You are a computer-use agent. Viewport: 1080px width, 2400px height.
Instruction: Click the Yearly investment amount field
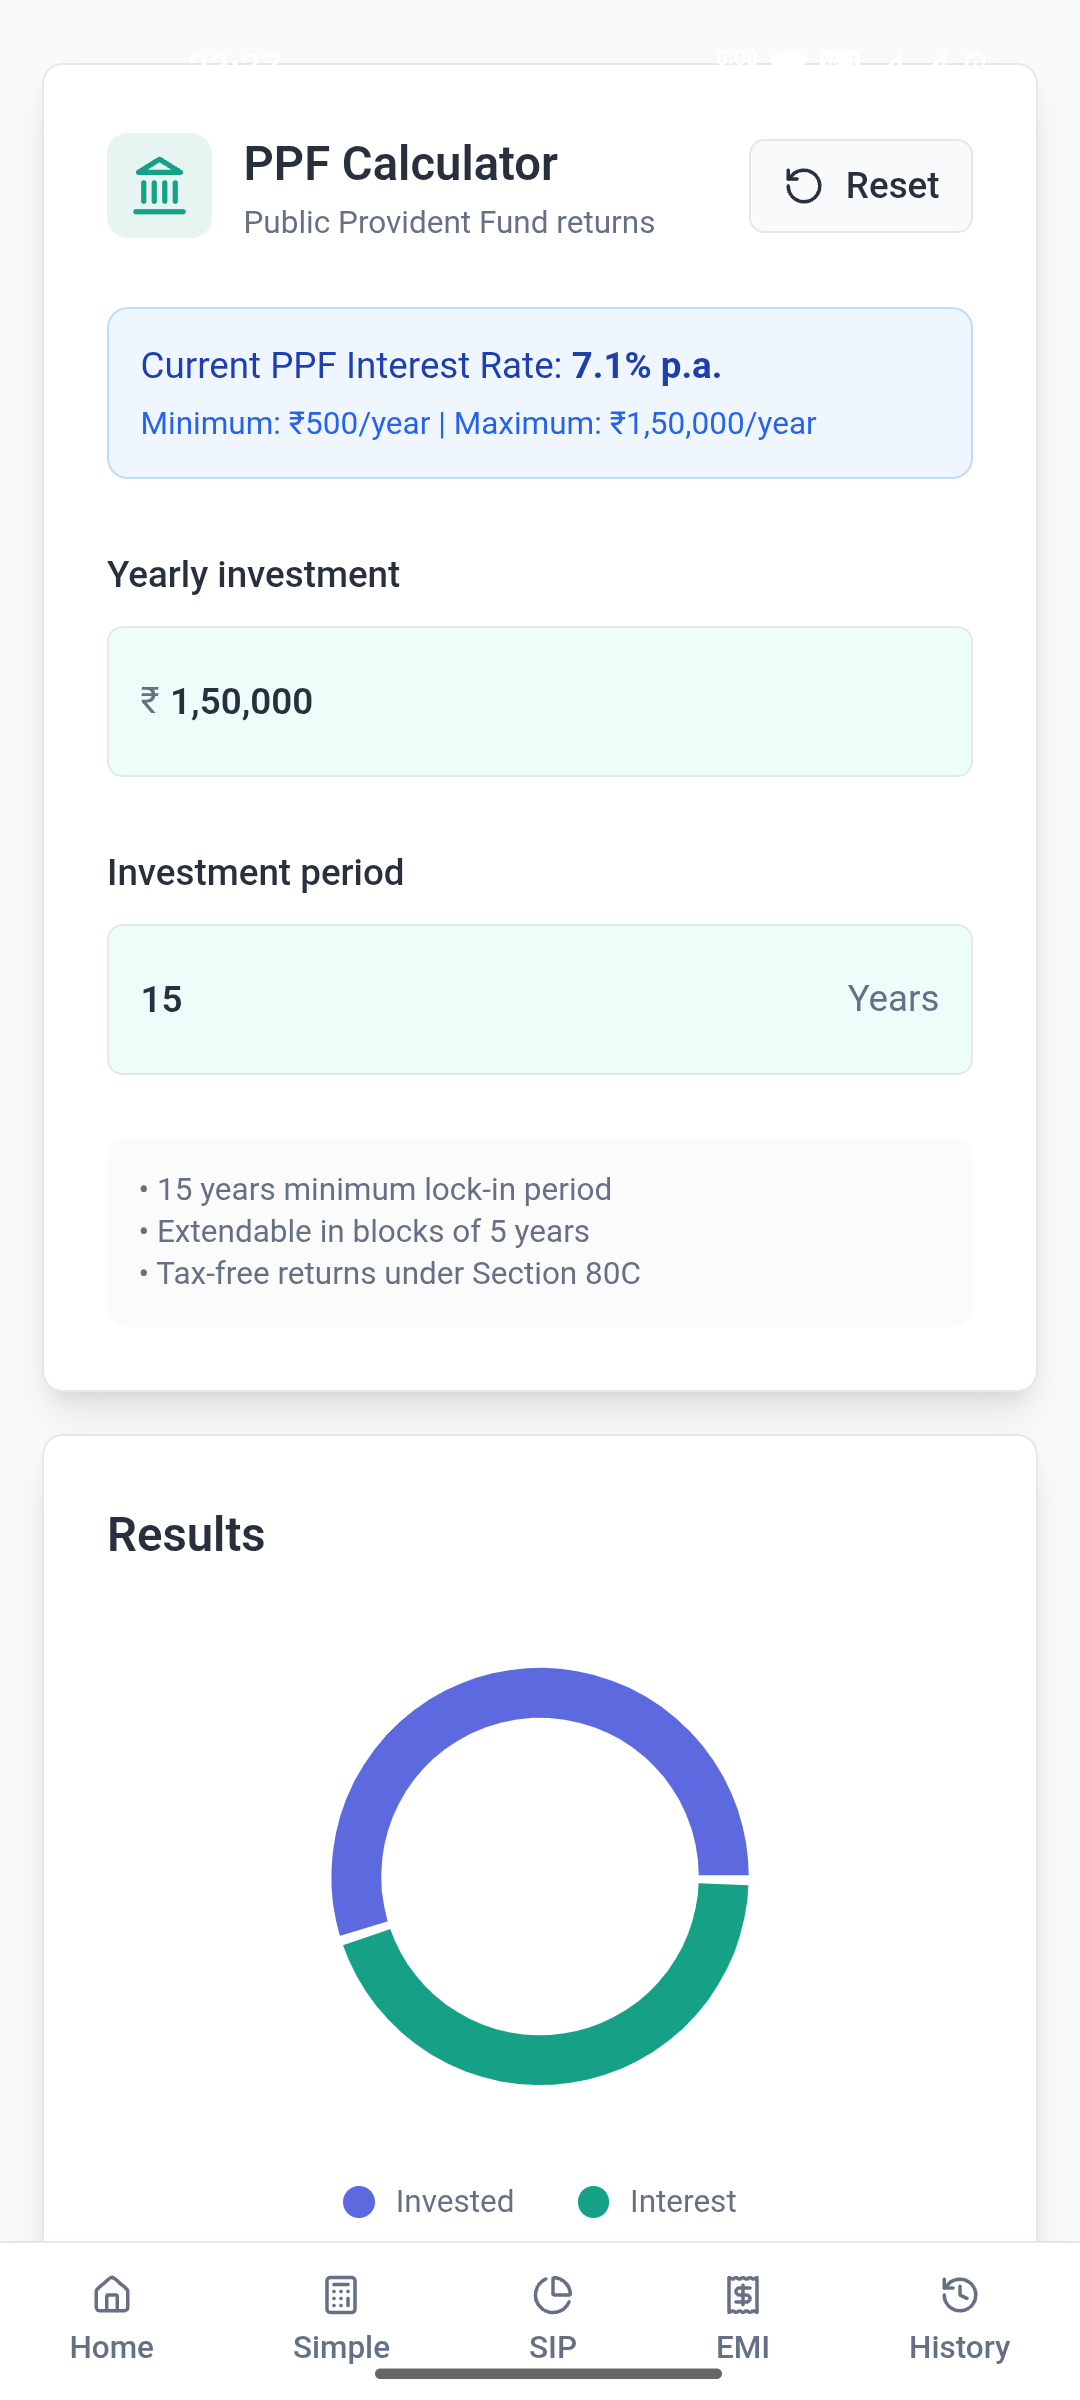click(540, 702)
